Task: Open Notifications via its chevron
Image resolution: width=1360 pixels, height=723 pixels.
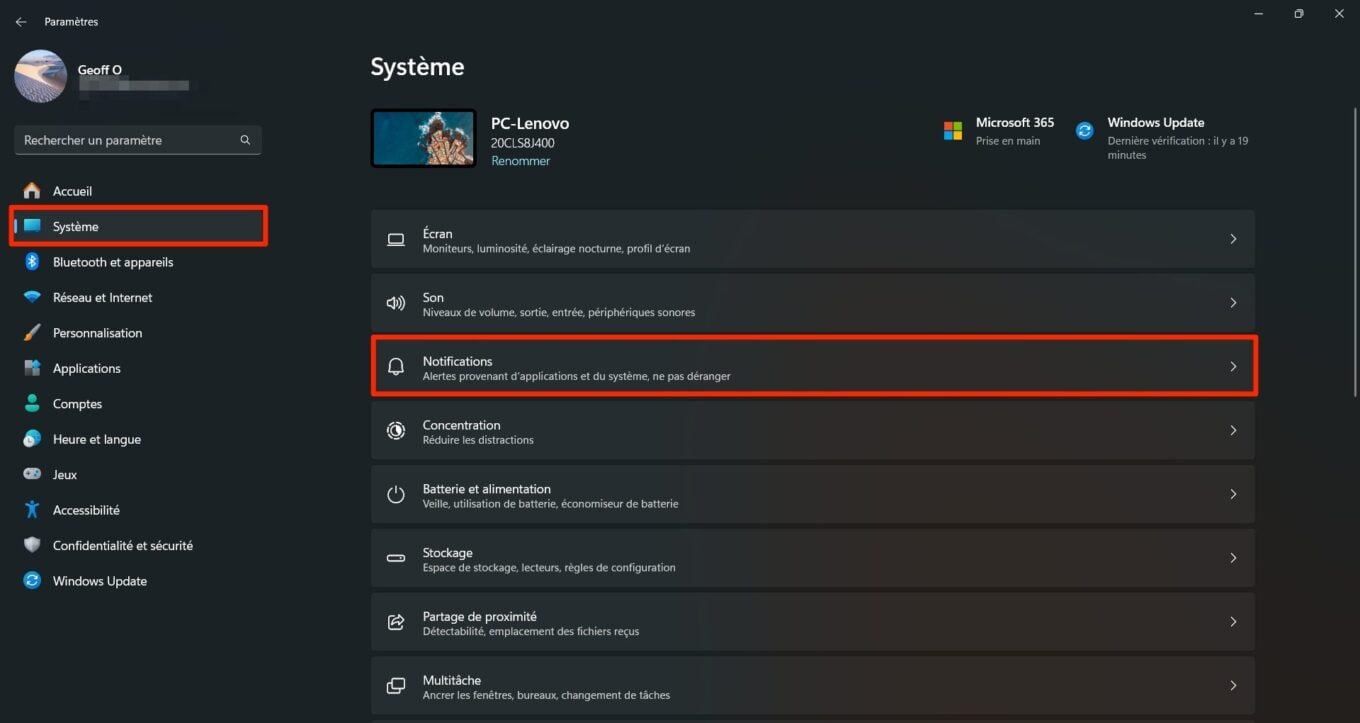Action: pos(1233,367)
